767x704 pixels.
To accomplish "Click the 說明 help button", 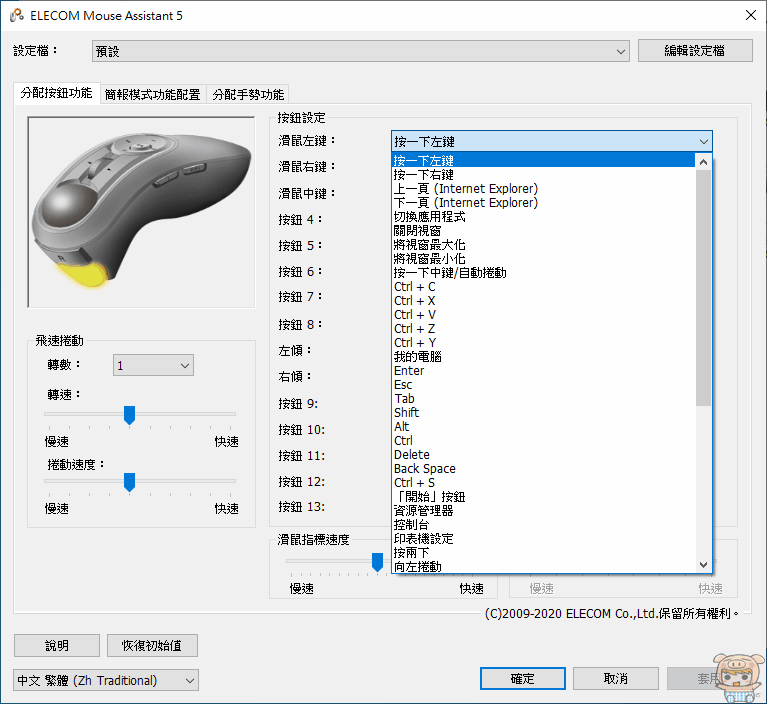I will (x=57, y=646).
